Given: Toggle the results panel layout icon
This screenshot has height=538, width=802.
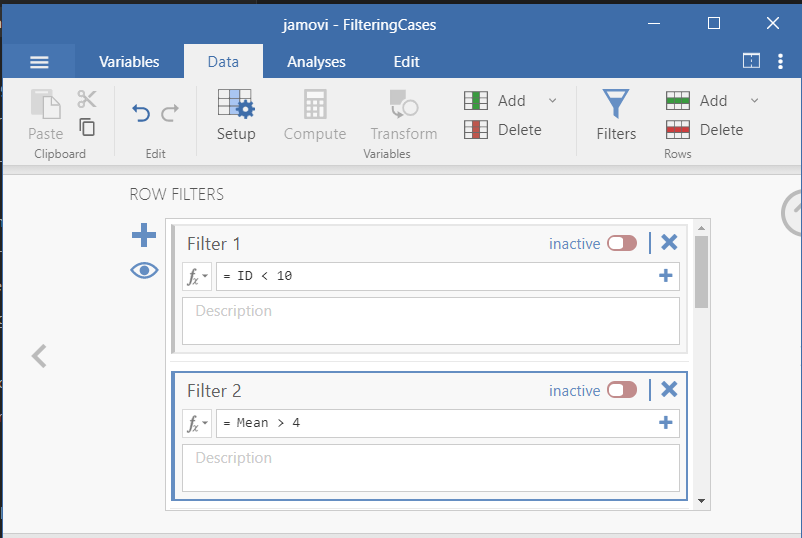Looking at the screenshot, I should coord(751,61).
